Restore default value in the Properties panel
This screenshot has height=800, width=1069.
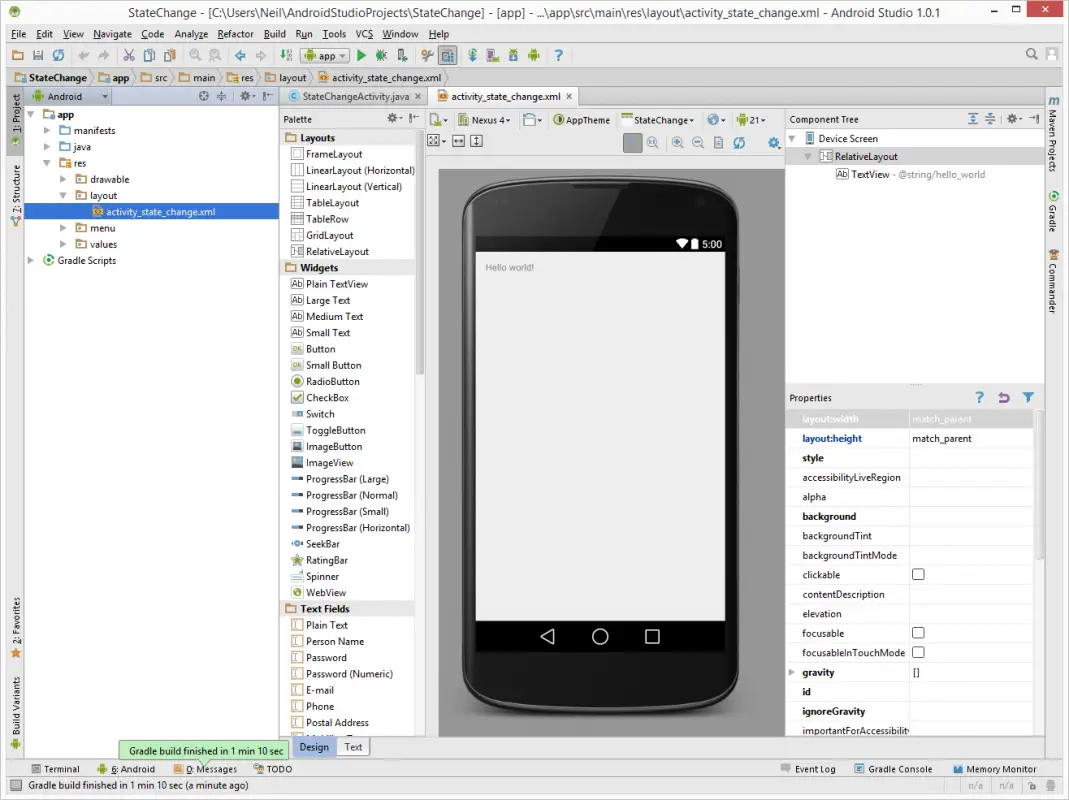click(x=1004, y=398)
